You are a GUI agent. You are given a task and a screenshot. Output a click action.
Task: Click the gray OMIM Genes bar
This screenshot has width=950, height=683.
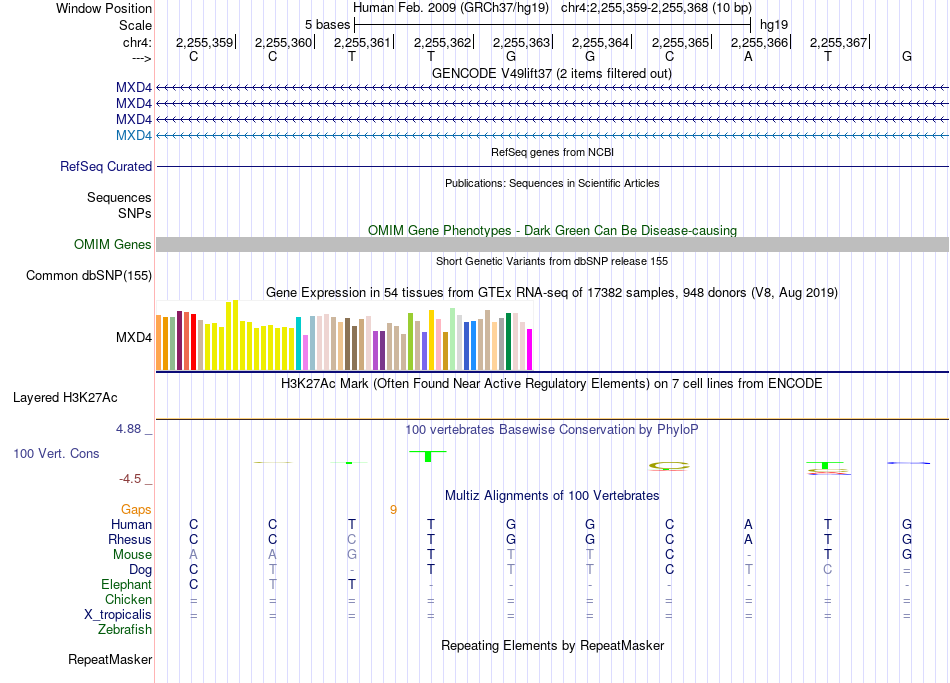(x=552, y=244)
